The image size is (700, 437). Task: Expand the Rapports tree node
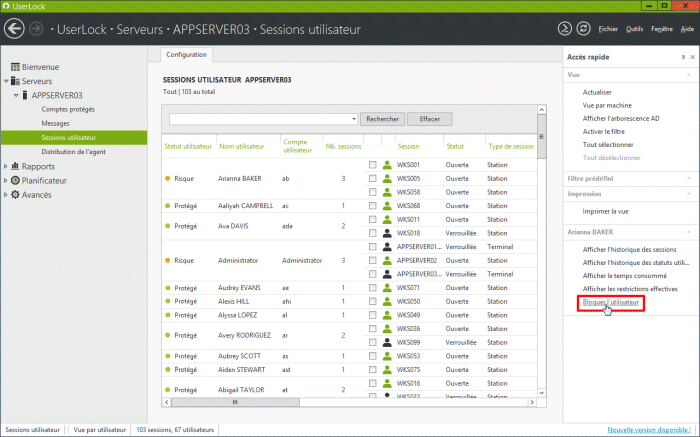pos(5,166)
